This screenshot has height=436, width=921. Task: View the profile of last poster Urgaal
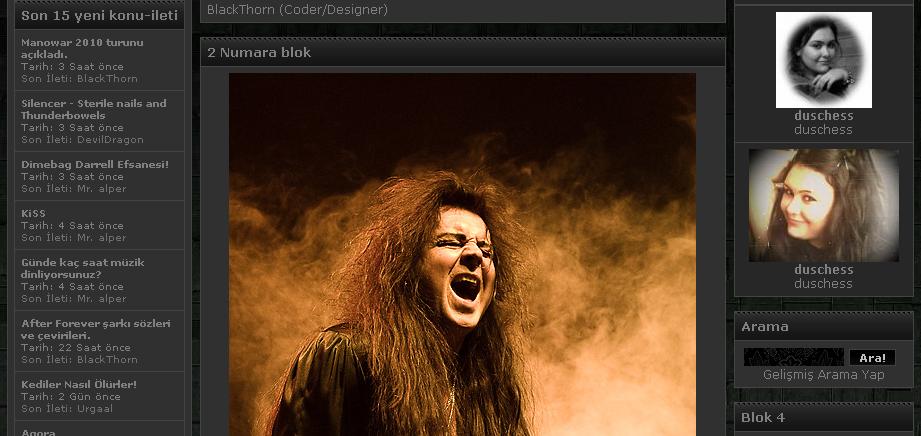pos(93,408)
